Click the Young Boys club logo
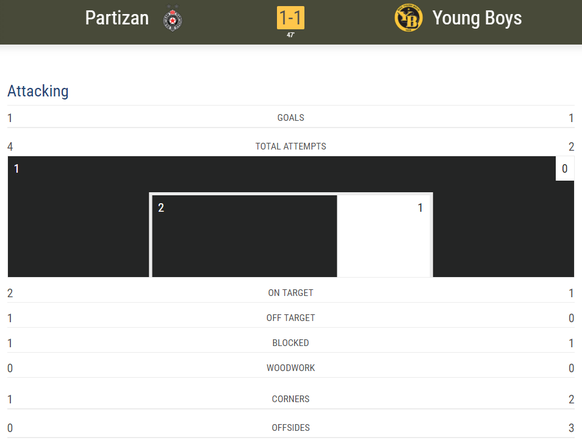 point(408,18)
